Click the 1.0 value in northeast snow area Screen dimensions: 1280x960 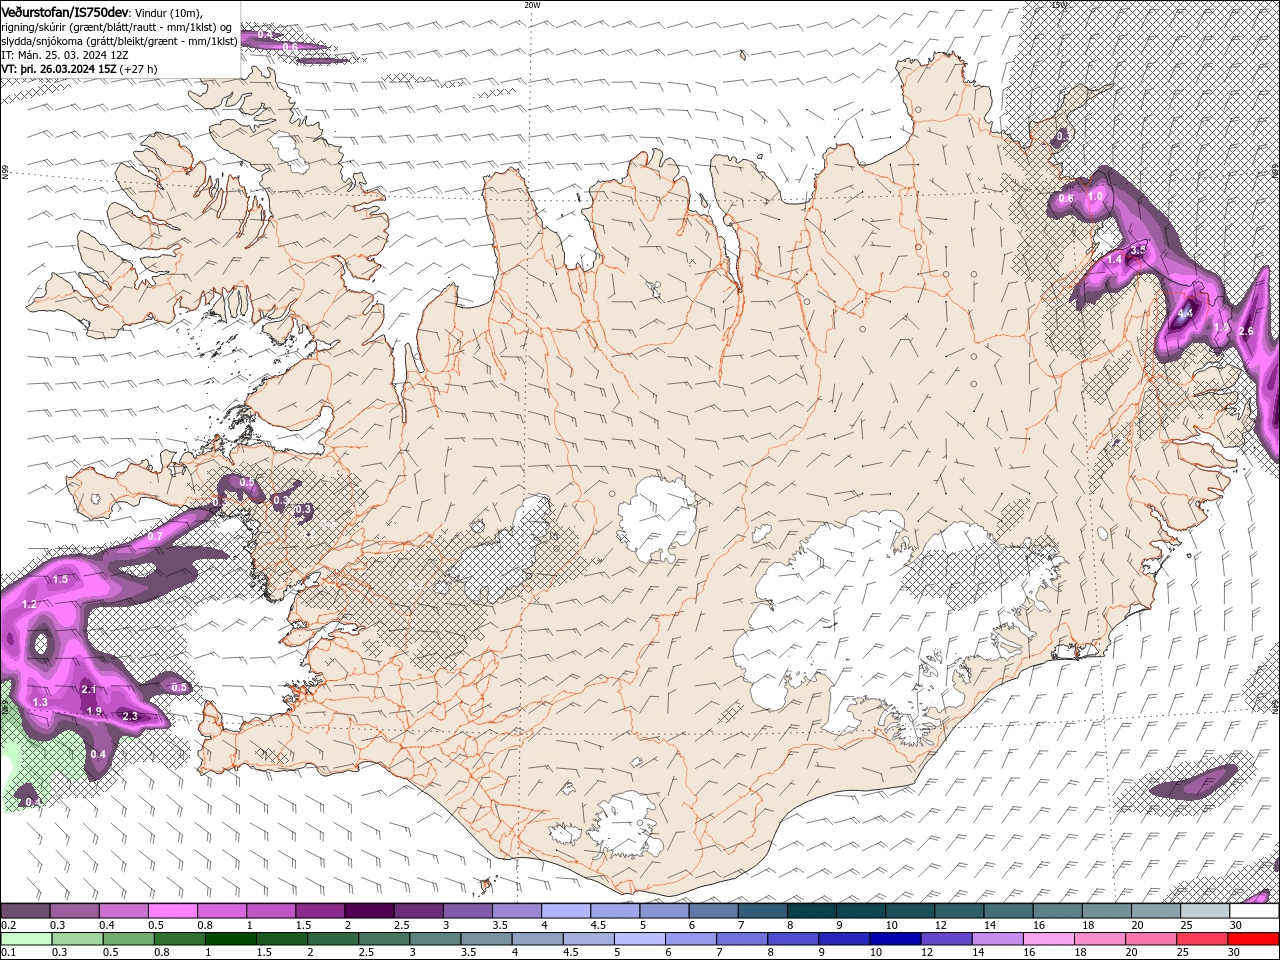point(1095,197)
